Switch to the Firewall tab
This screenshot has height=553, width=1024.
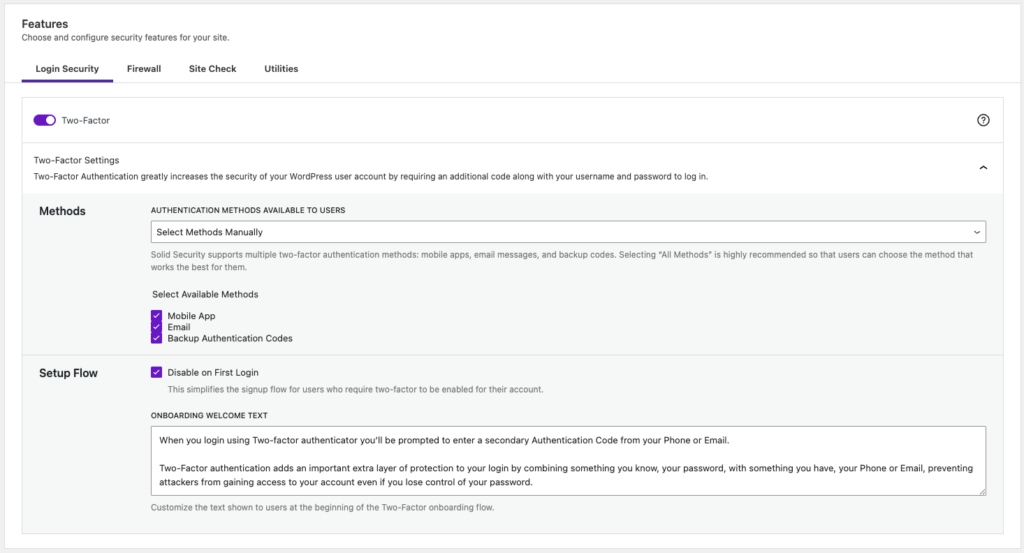pyautogui.click(x=144, y=69)
